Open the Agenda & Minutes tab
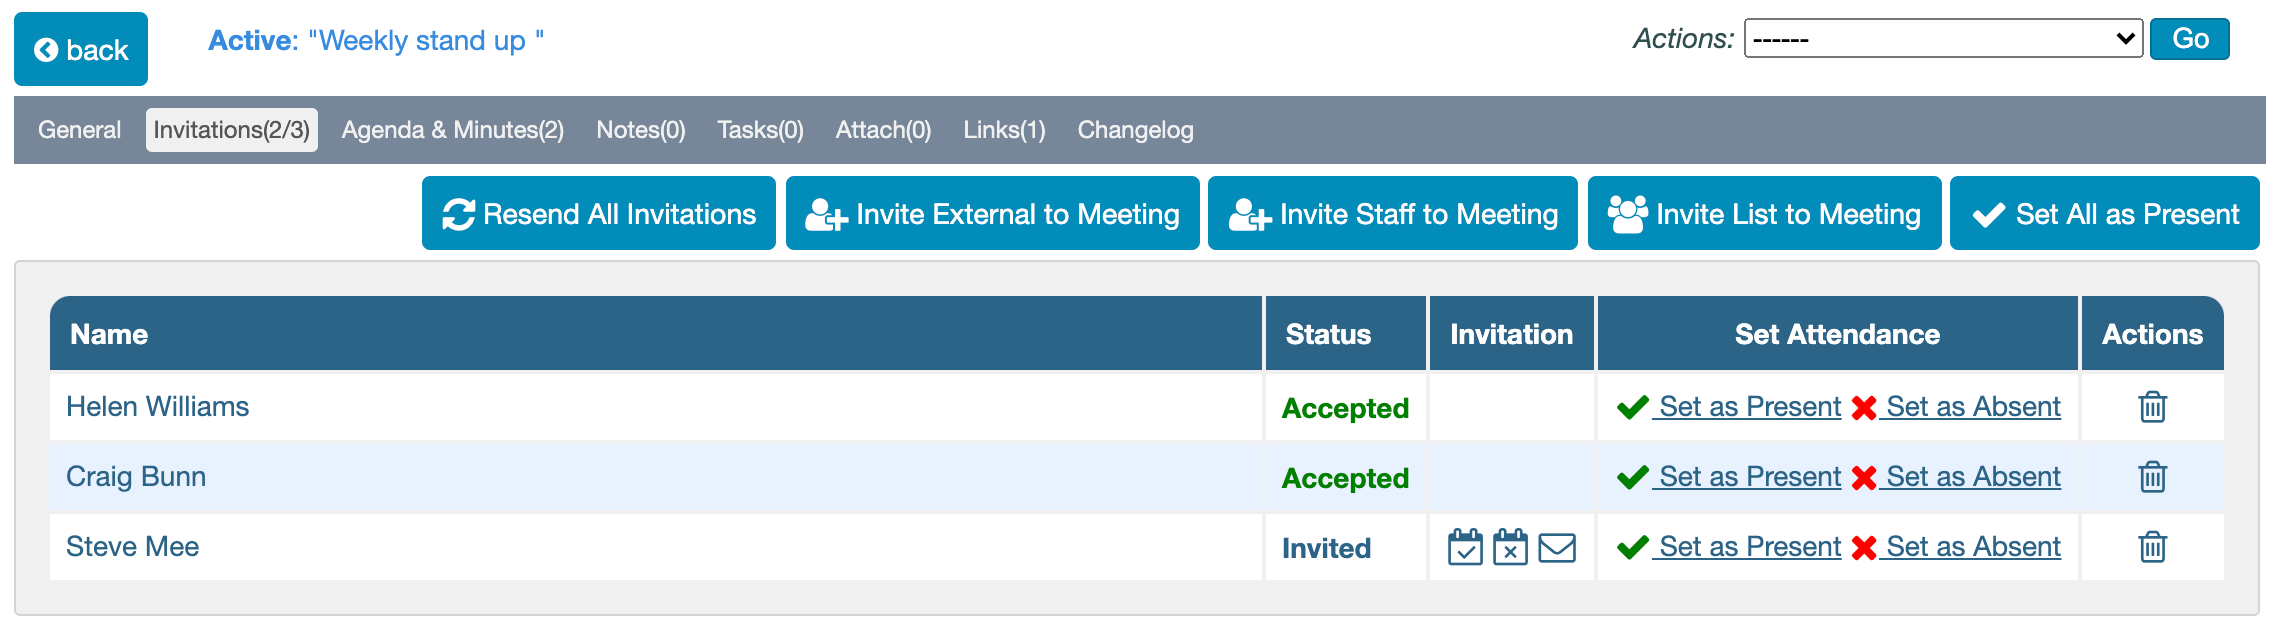The height and width of the screenshot is (630, 2274). point(452,130)
